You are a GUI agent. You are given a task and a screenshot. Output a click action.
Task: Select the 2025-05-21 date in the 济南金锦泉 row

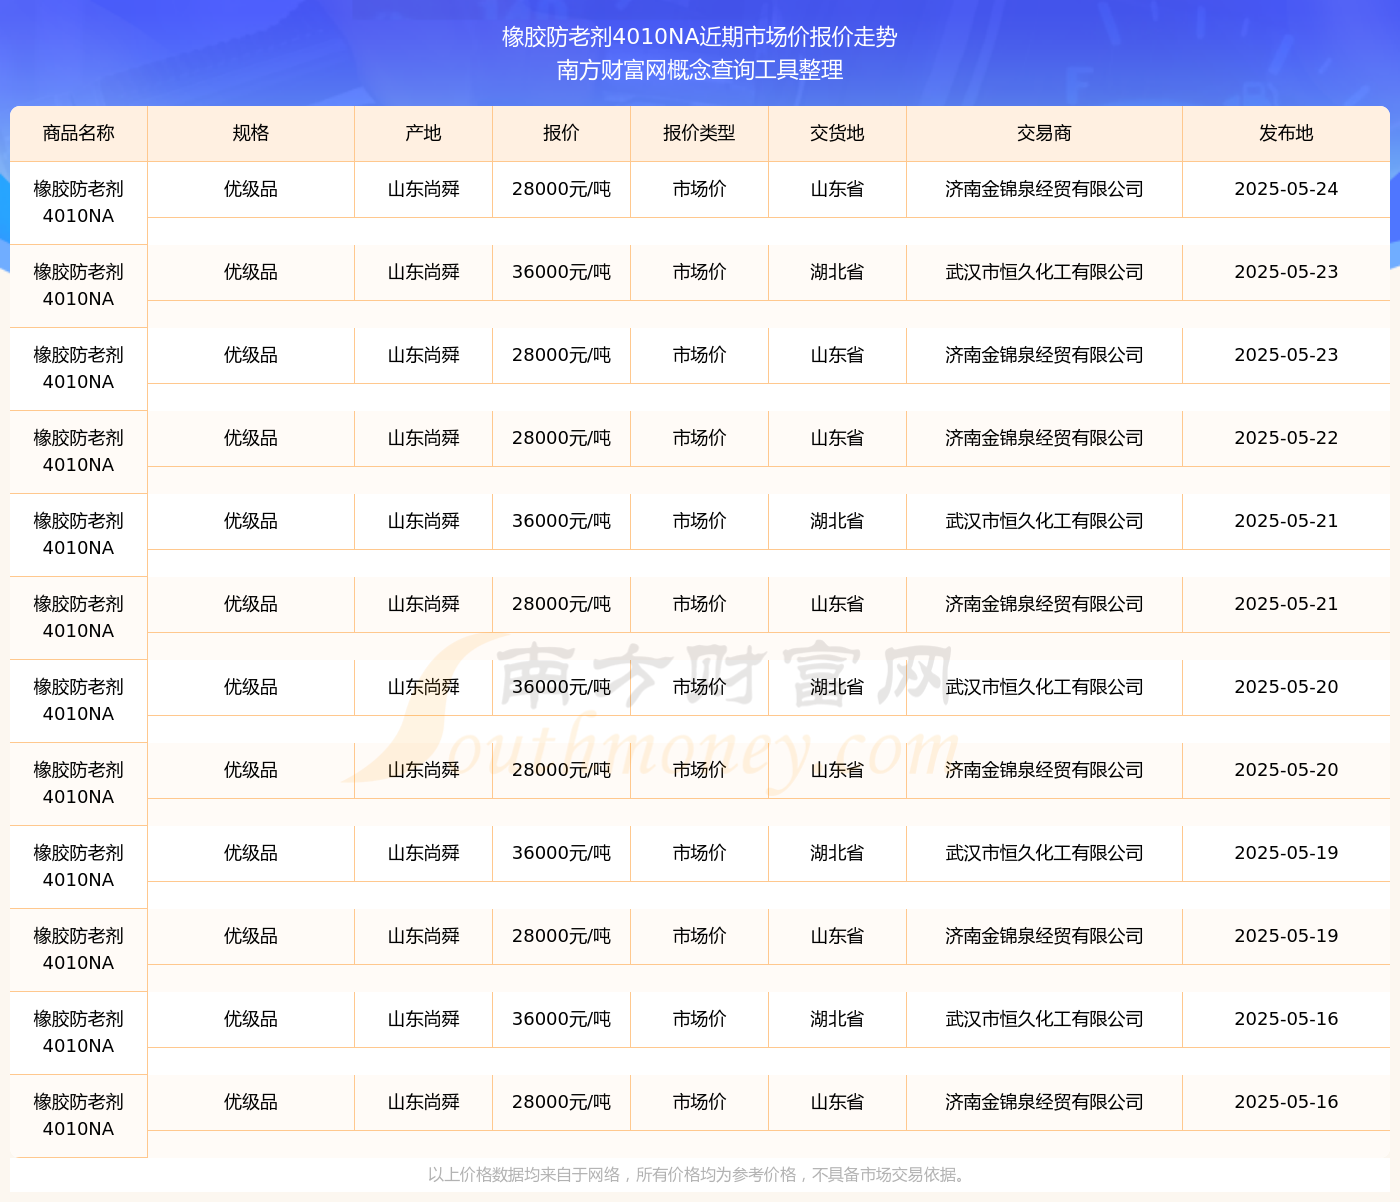coord(1286,604)
